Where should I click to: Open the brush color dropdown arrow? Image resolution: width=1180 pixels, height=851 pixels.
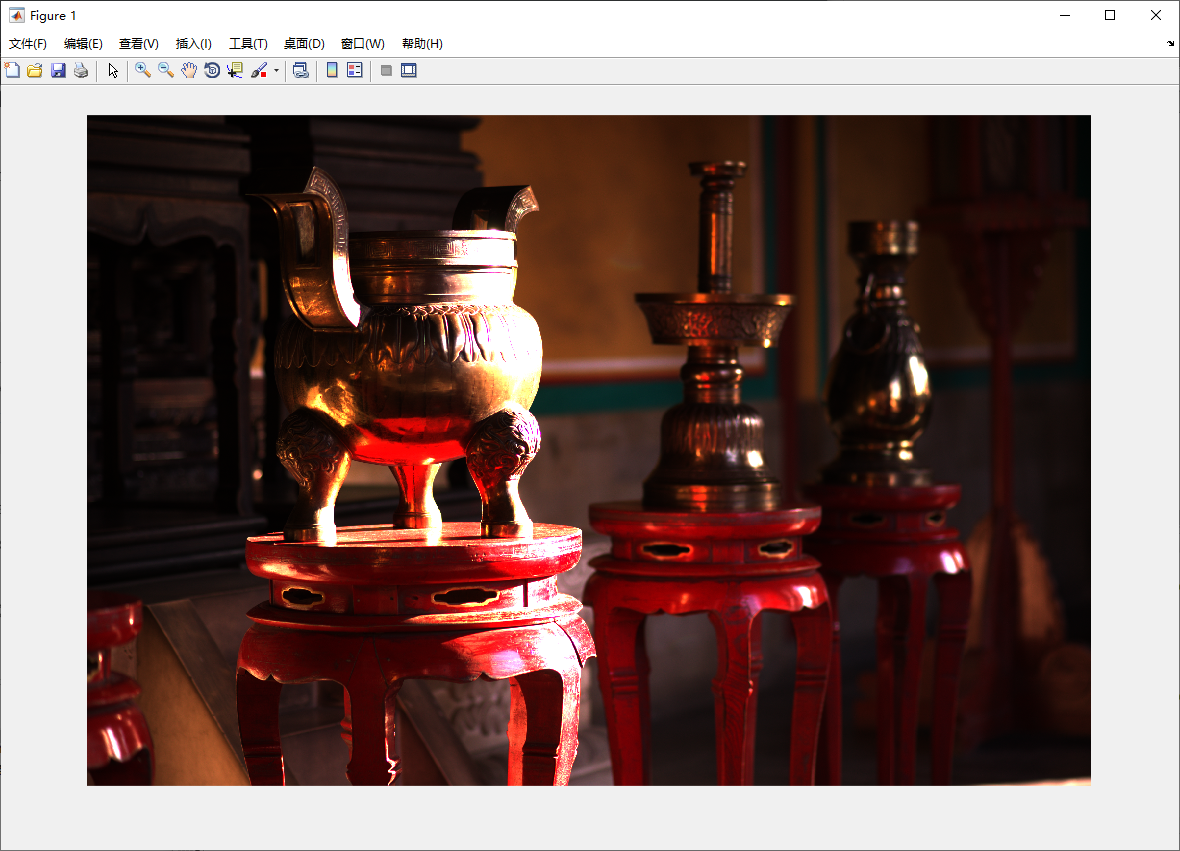point(276,71)
